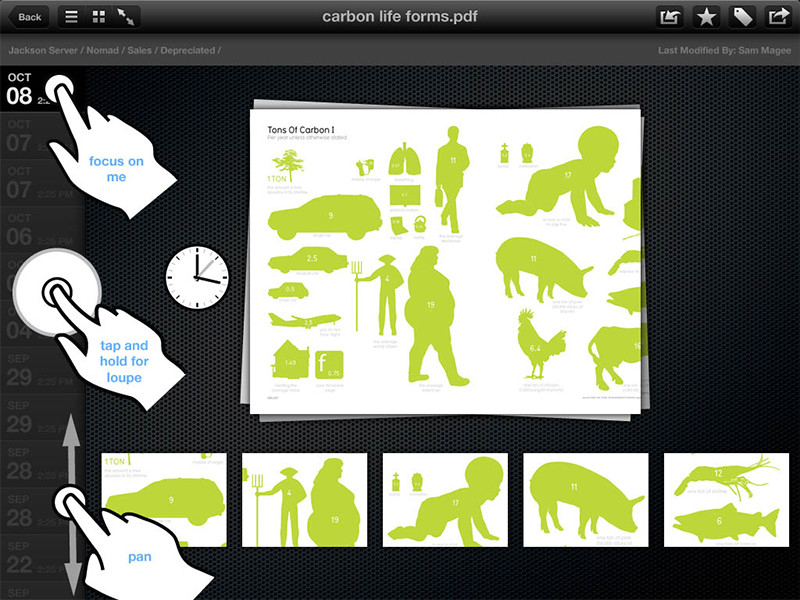Image resolution: width=800 pixels, height=600 pixels.
Task: Tap the Back button
Action: coord(28,16)
